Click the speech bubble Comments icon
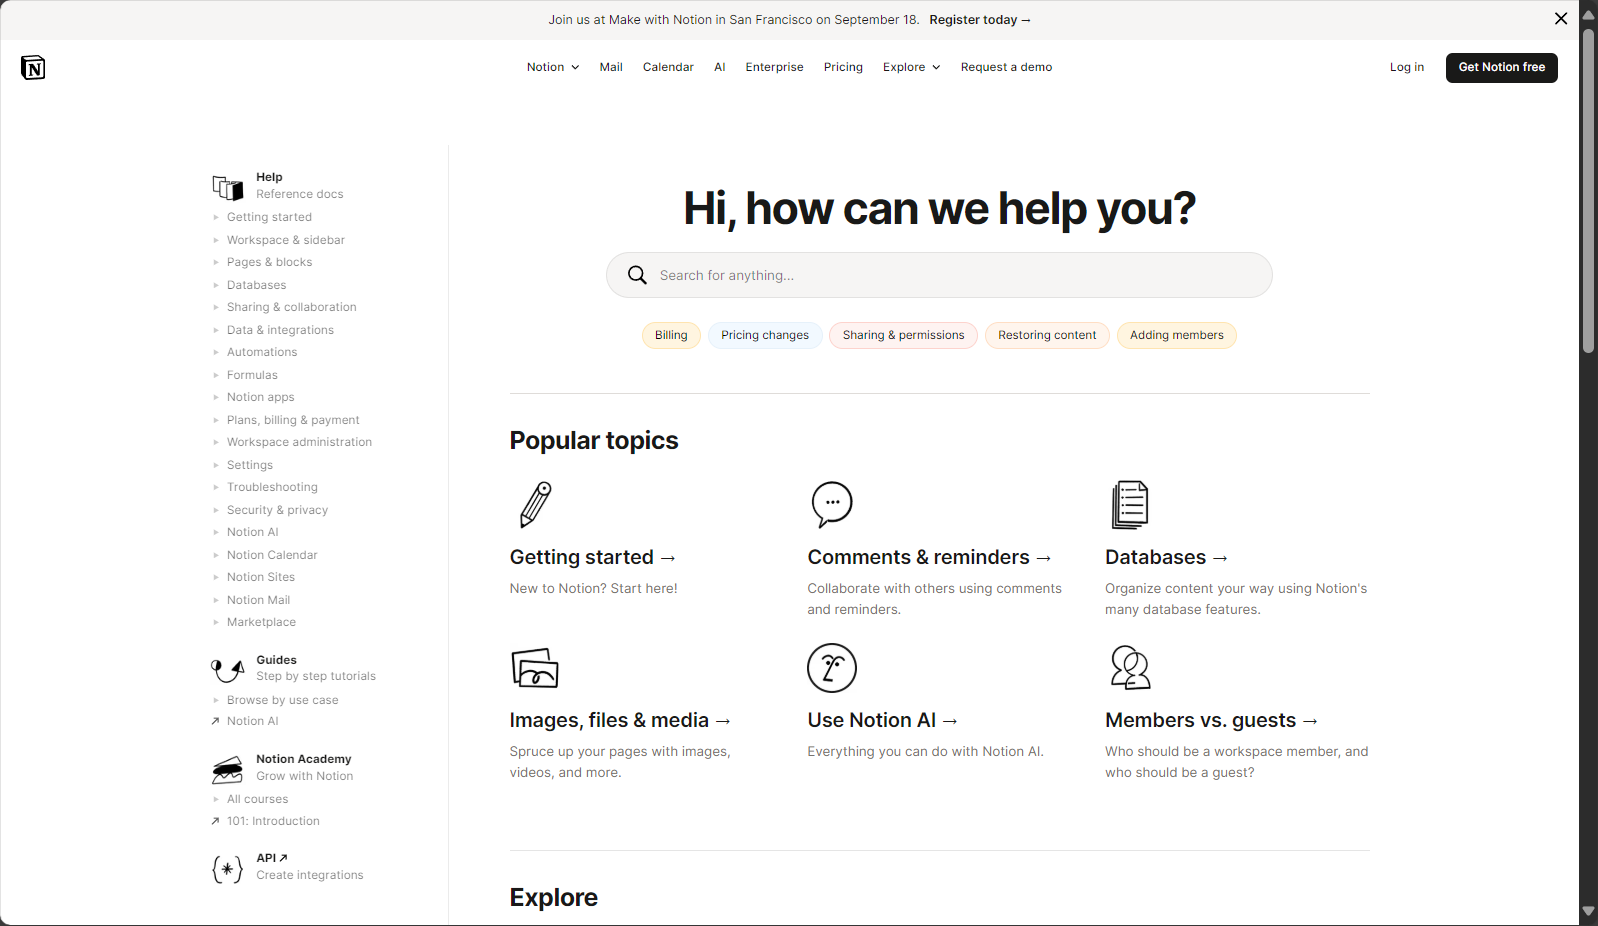The image size is (1598, 926). click(832, 504)
